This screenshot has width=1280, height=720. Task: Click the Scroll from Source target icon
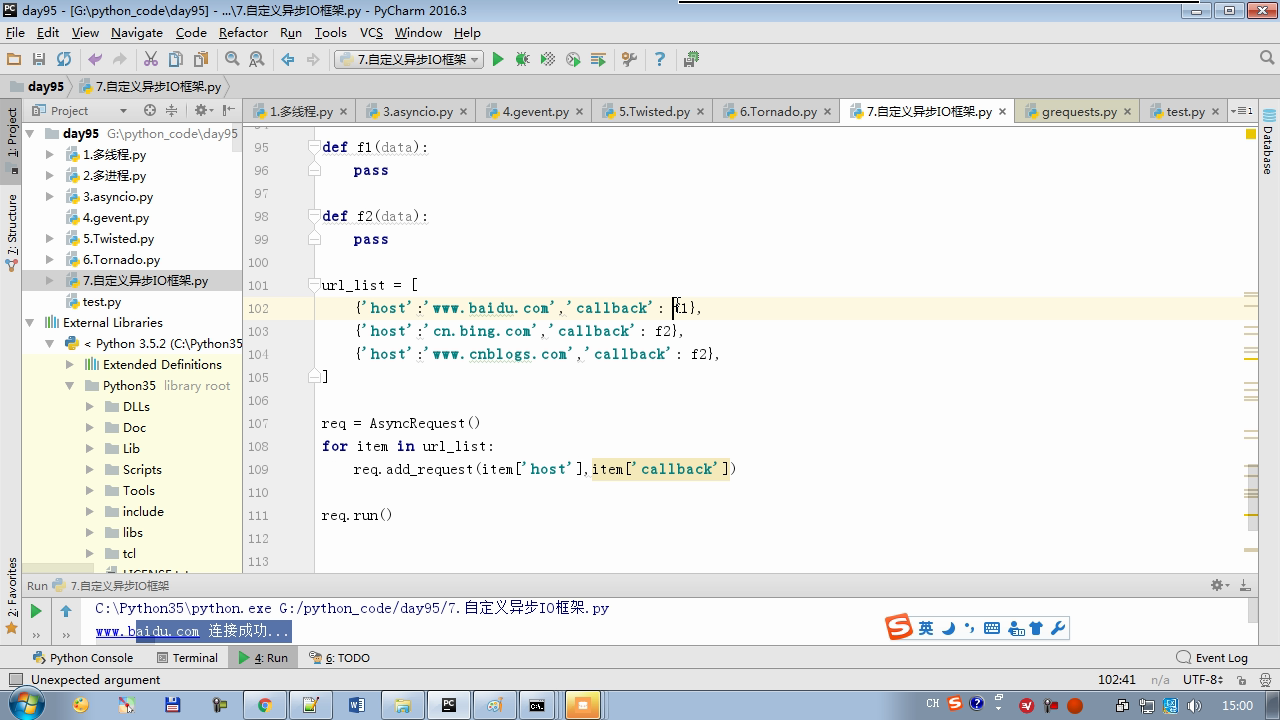(150, 111)
